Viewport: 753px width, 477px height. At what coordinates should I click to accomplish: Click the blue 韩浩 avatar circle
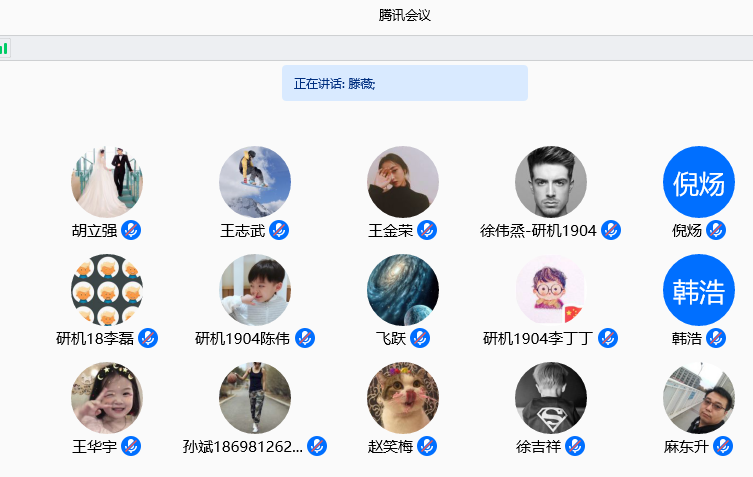[x=699, y=290]
